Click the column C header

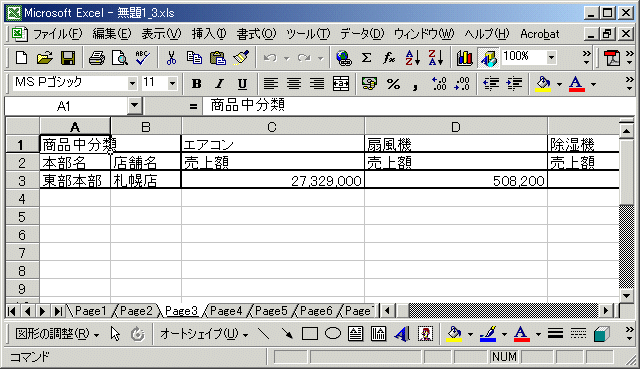point(272,127)
